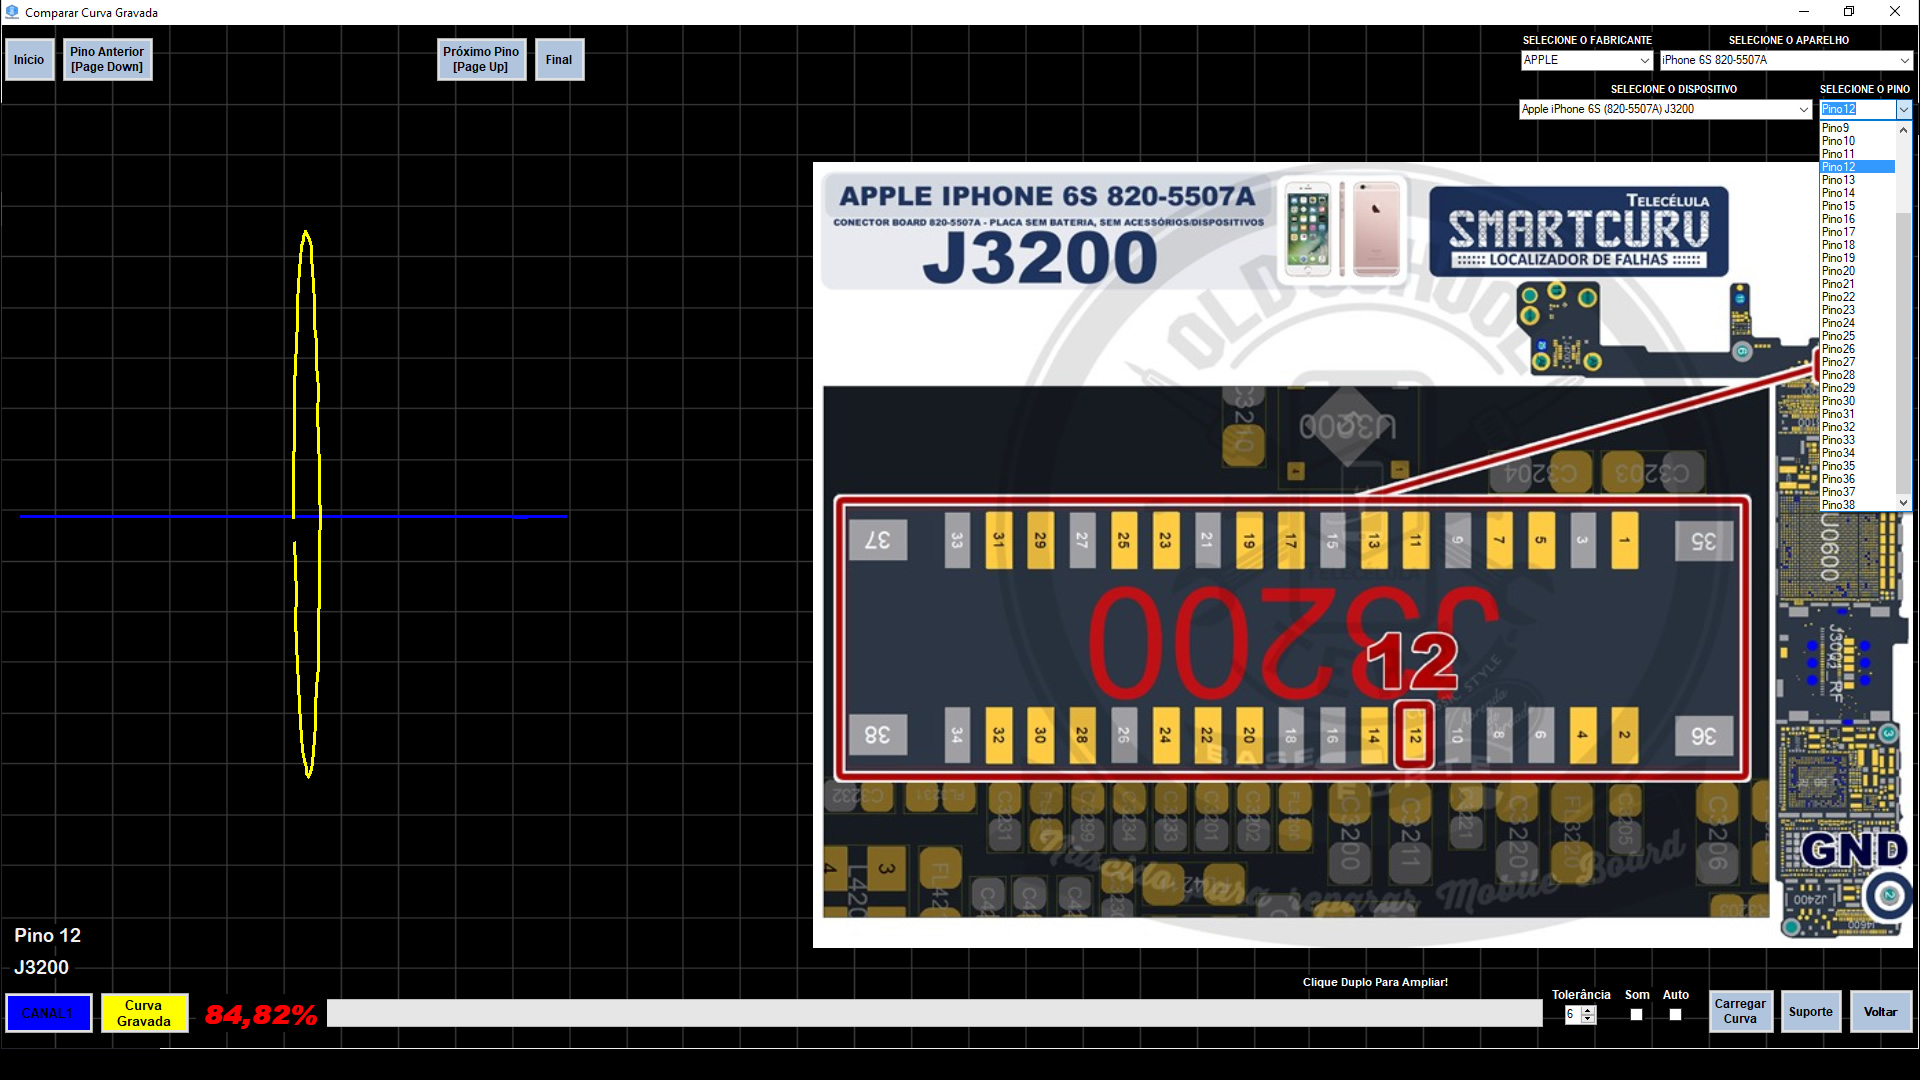Image resolution: width=1920 pixels, height=1080 pixels.
Task: Choose Pino19 from the list
Action: [1857, 258]
